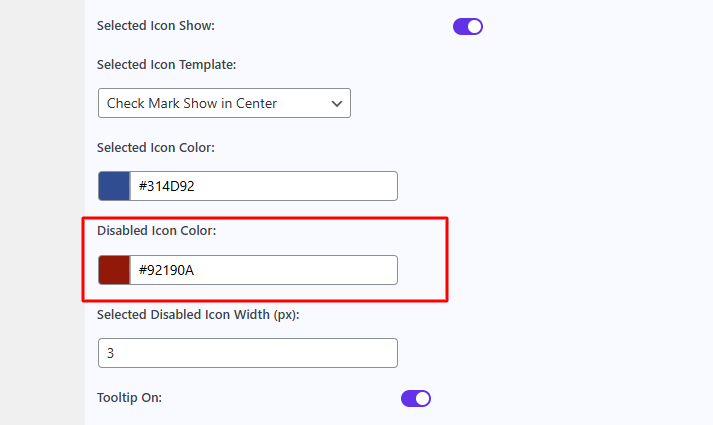Click the 'Selected Disabled Icon Width (px):' label

[198, 315]
